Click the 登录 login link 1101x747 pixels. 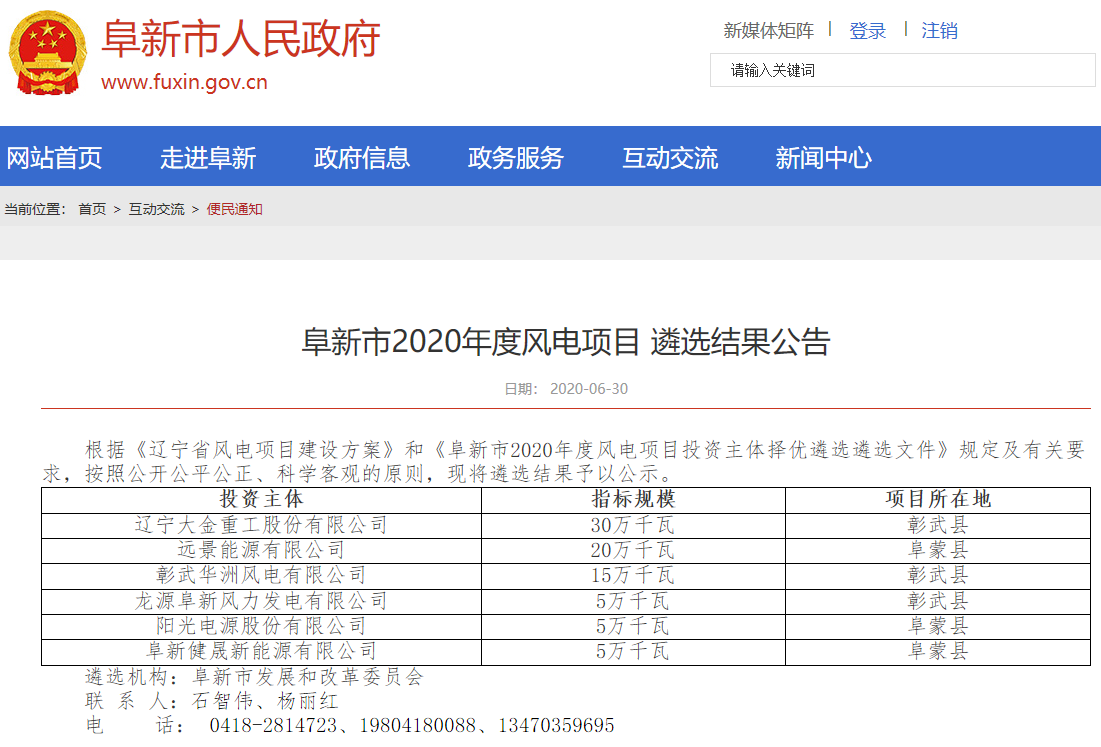[867, 31]
